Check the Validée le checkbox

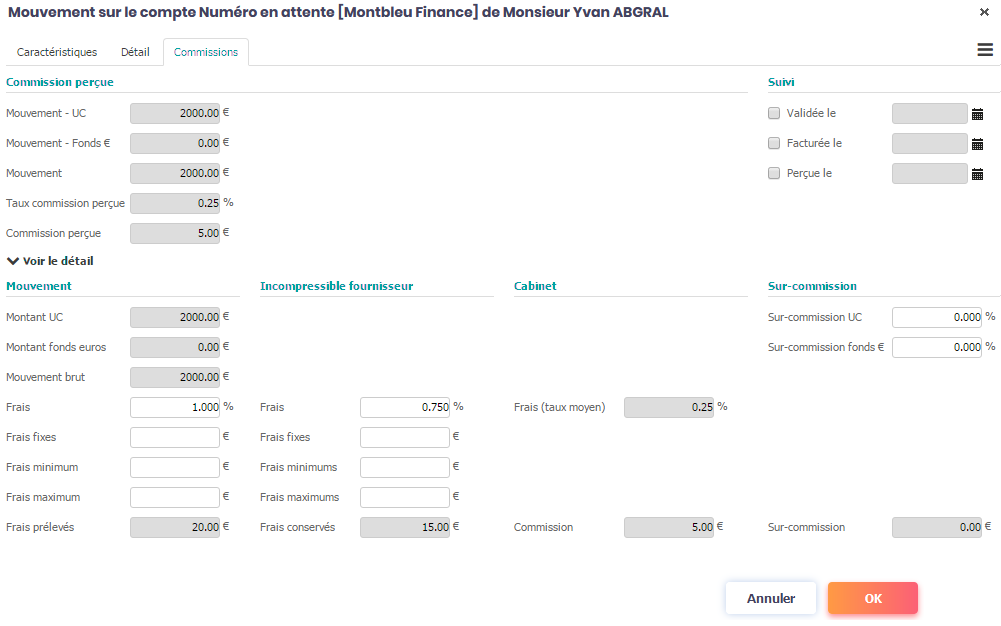click(774, 114)
